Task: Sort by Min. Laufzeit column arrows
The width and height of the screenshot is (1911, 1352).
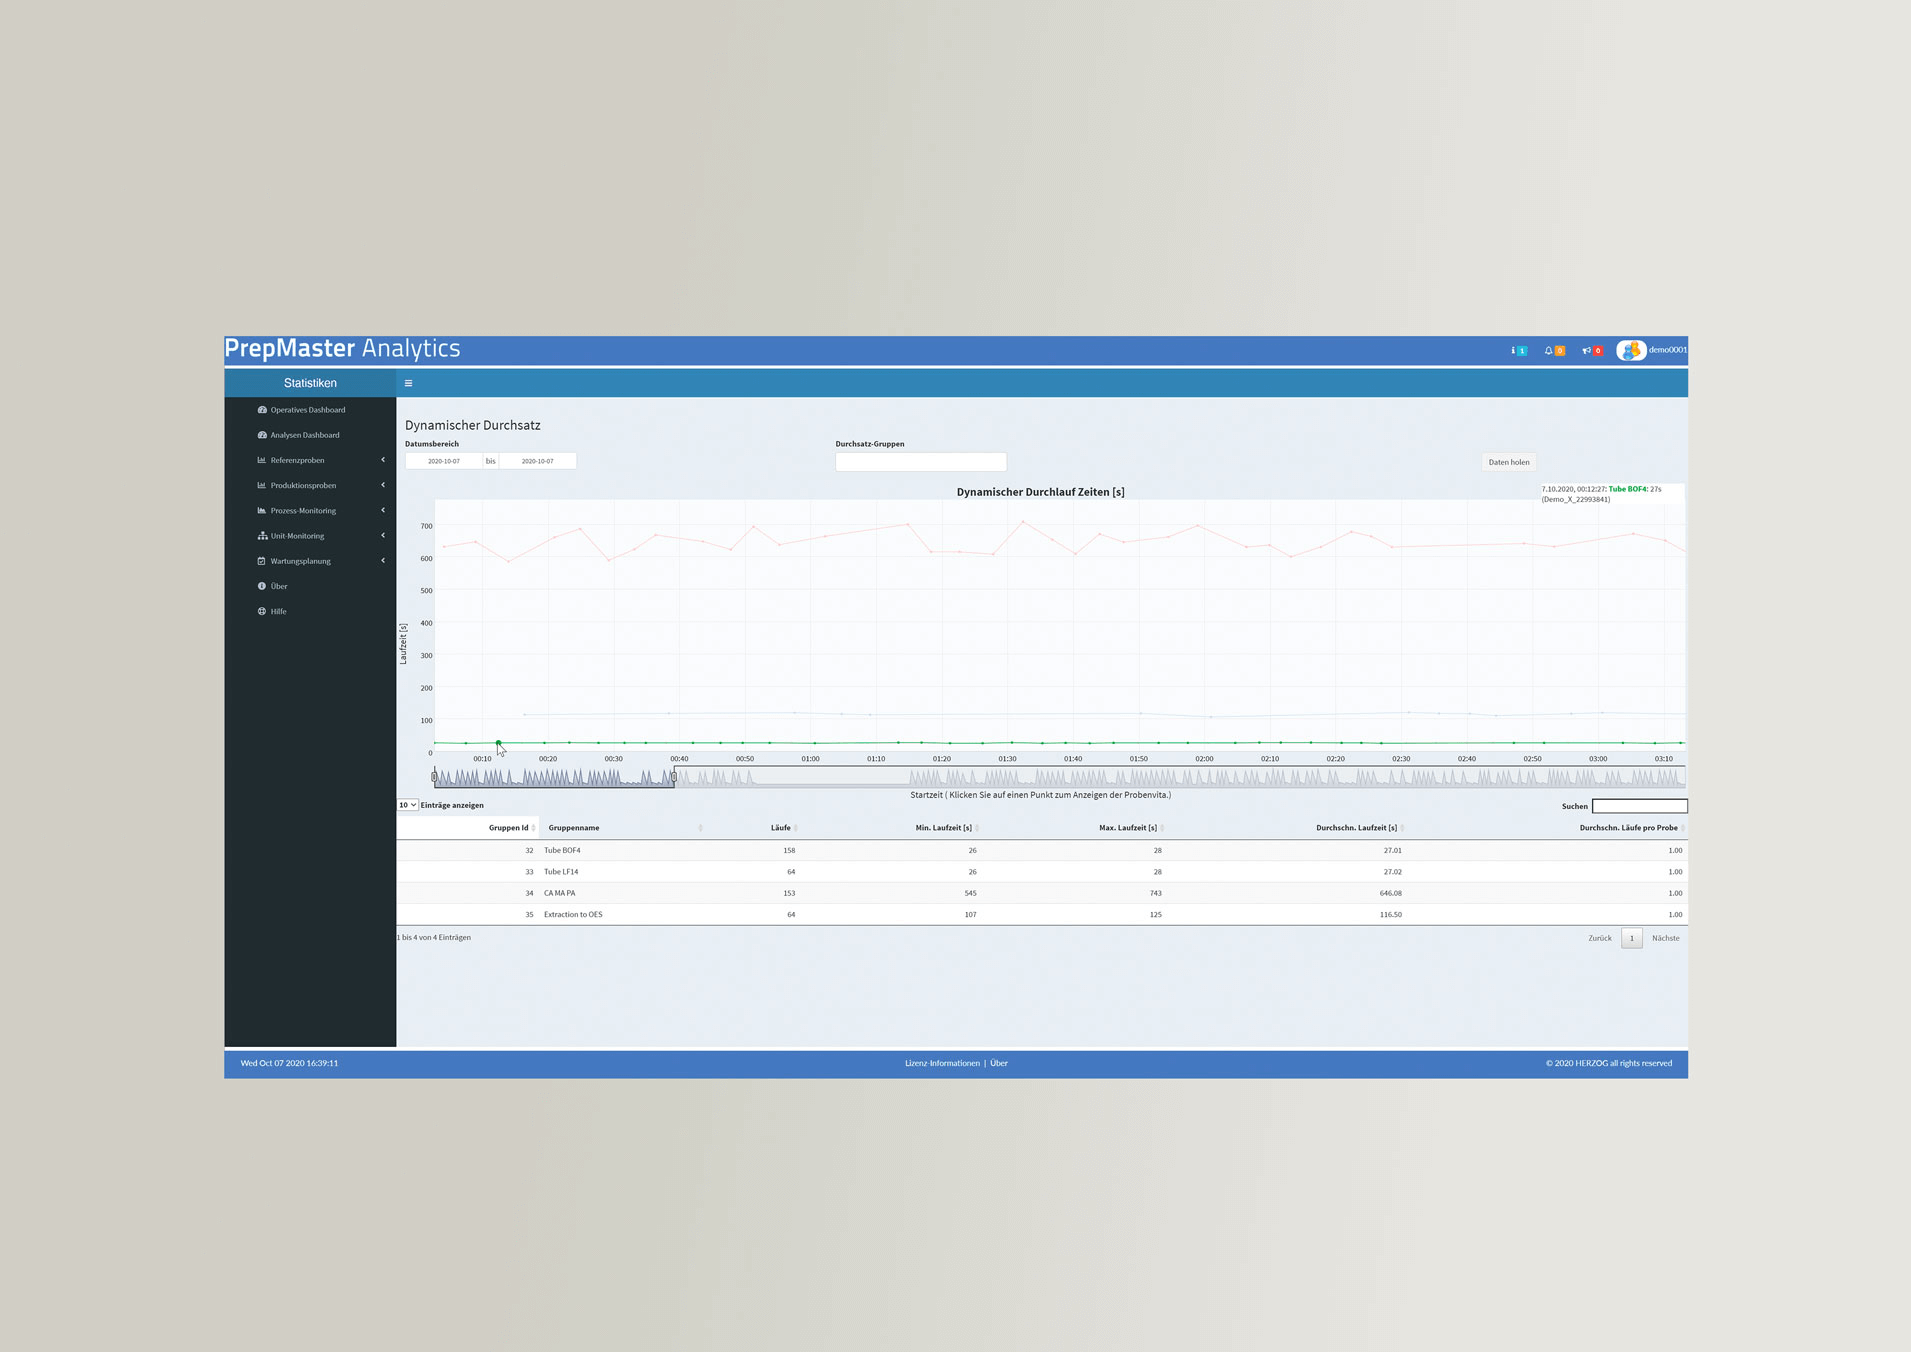Action: [977, 828]
